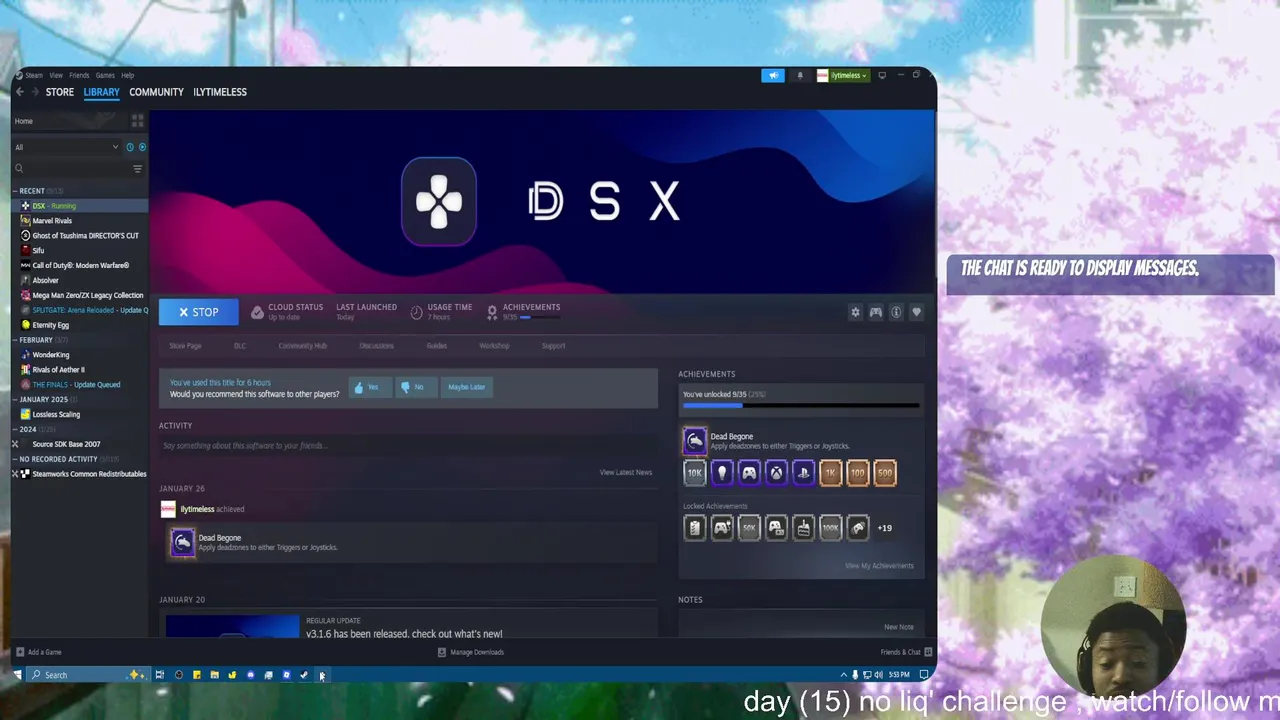Click the activity 'Say something' text box
This screenshot has width=1280, height=720.
point(408,446)
